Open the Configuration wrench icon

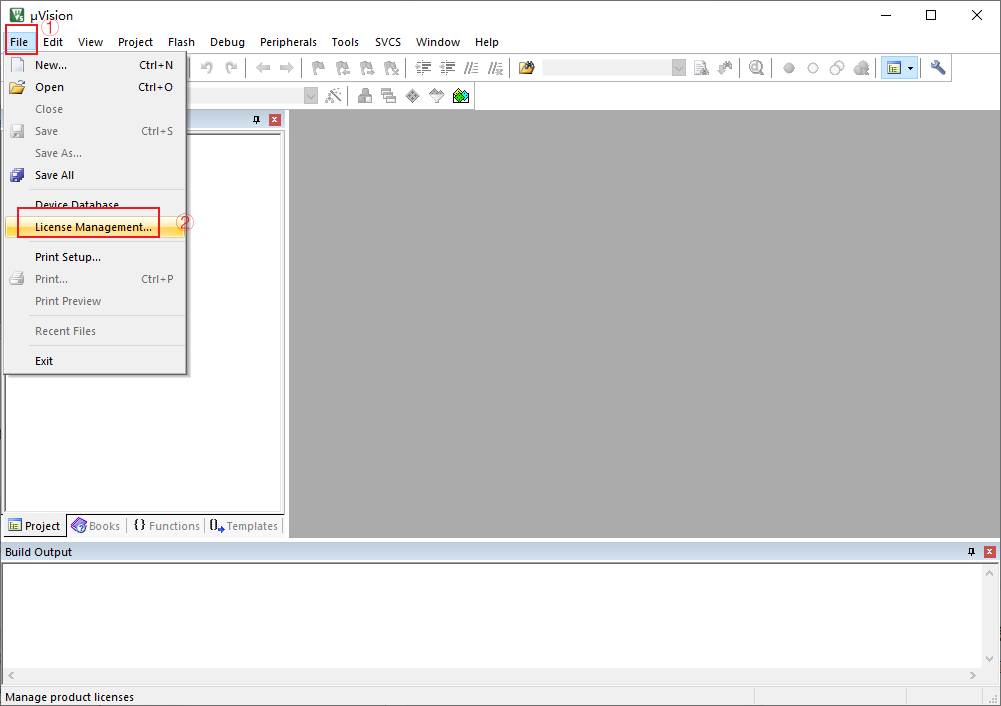click(x=937, y=68)
